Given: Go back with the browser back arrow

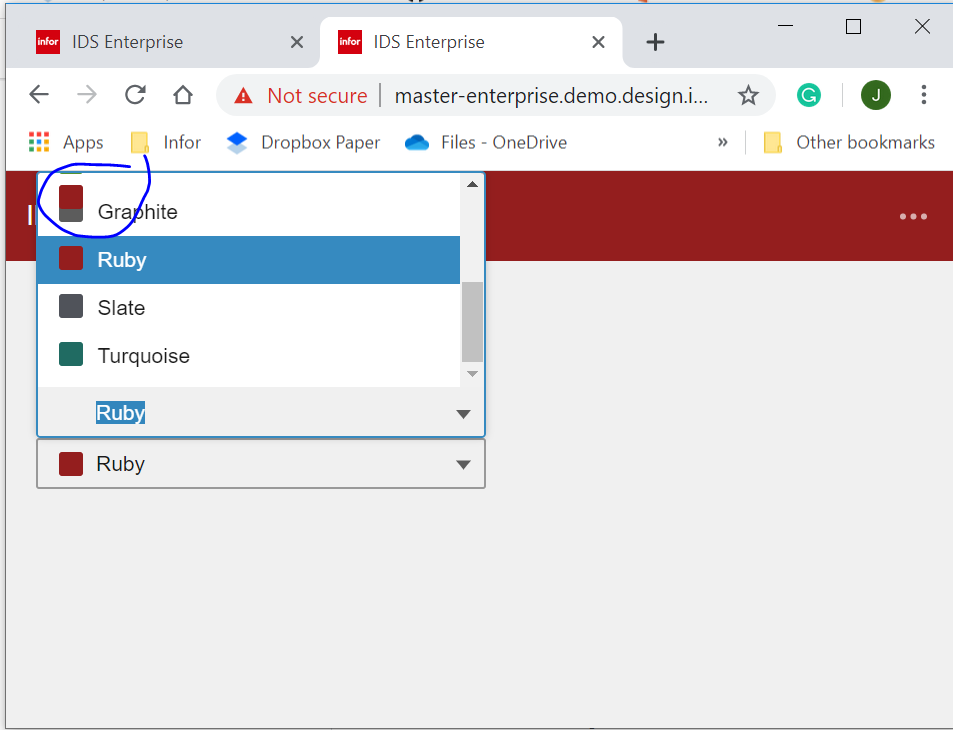Looking at the screenshot, I should tap(39, 95).
